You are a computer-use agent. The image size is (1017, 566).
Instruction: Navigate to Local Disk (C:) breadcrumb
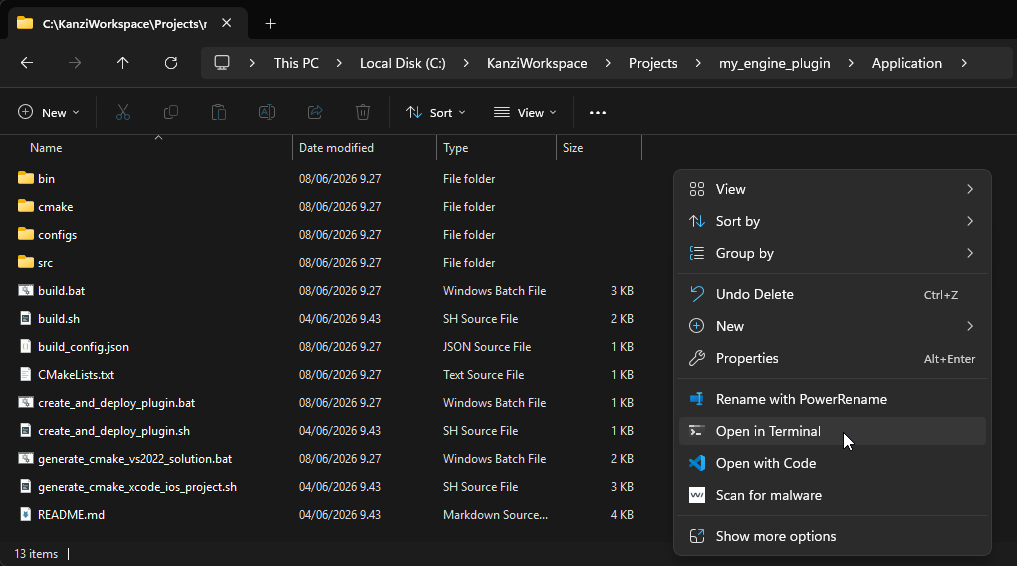point(403,63)
